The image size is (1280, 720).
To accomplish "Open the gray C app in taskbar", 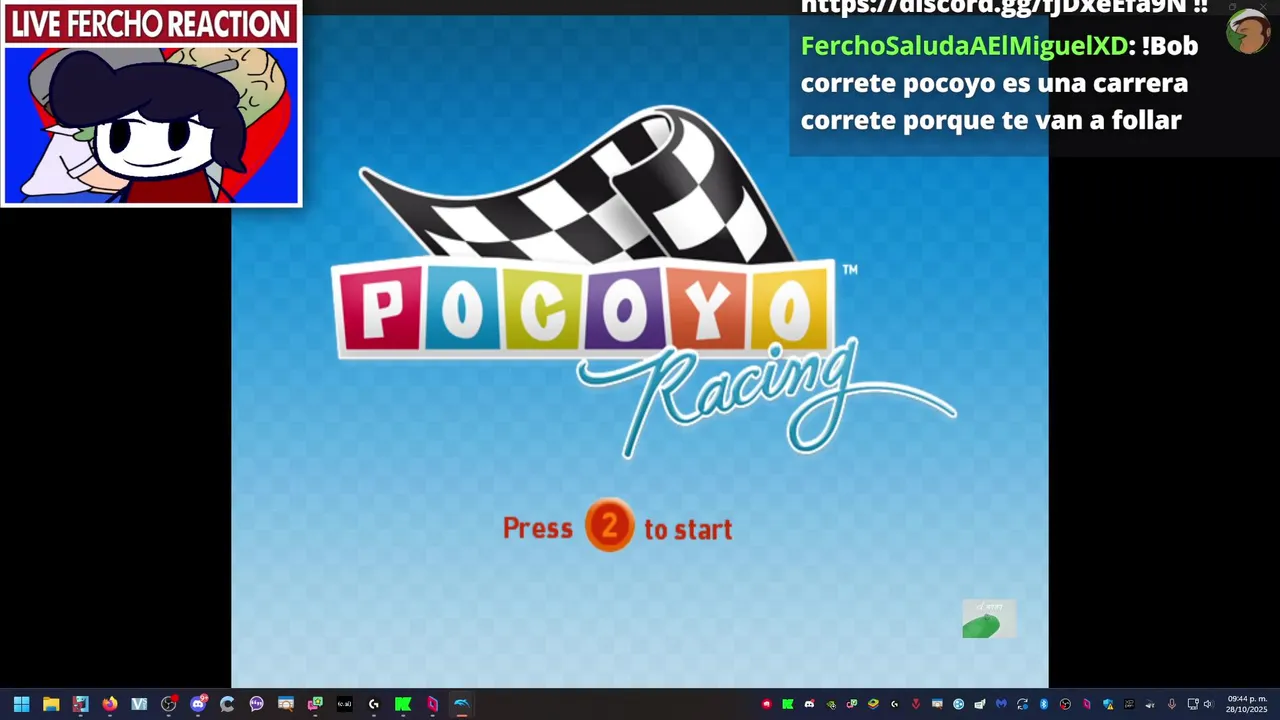I will pos(227,704).
